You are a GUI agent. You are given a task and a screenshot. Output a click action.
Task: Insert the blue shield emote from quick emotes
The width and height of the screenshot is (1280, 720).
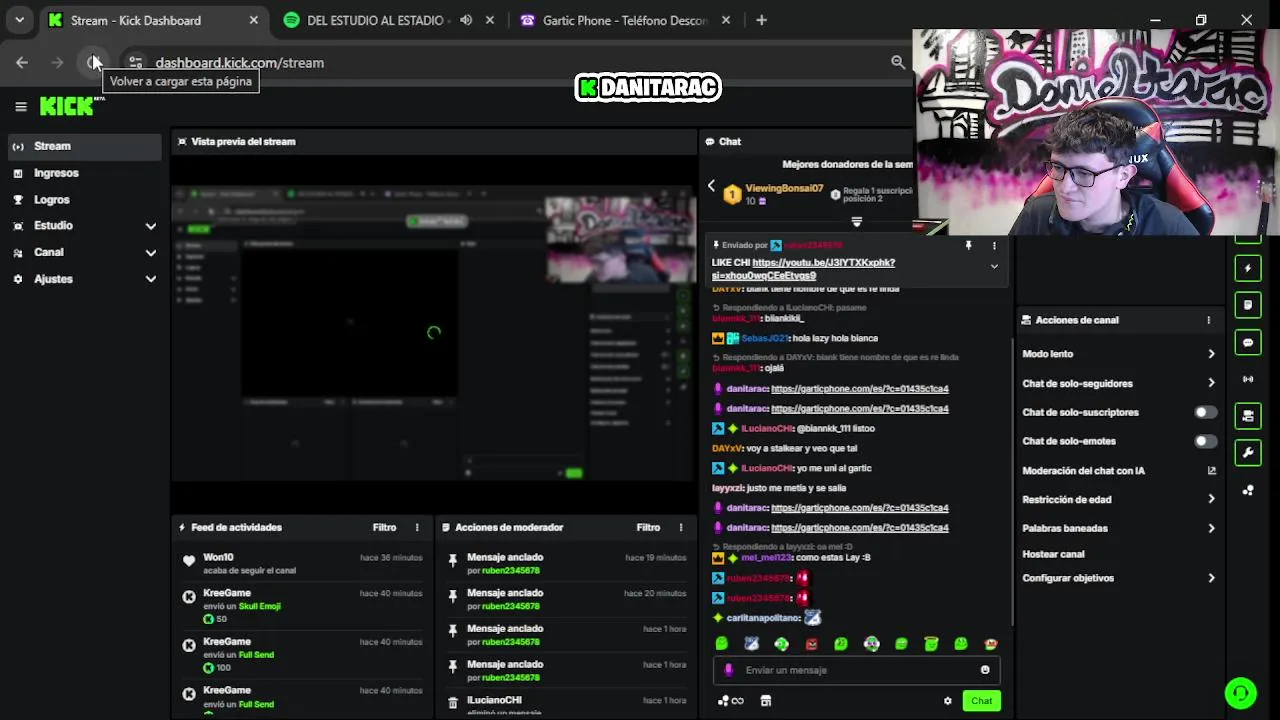(x=751, y=644)
